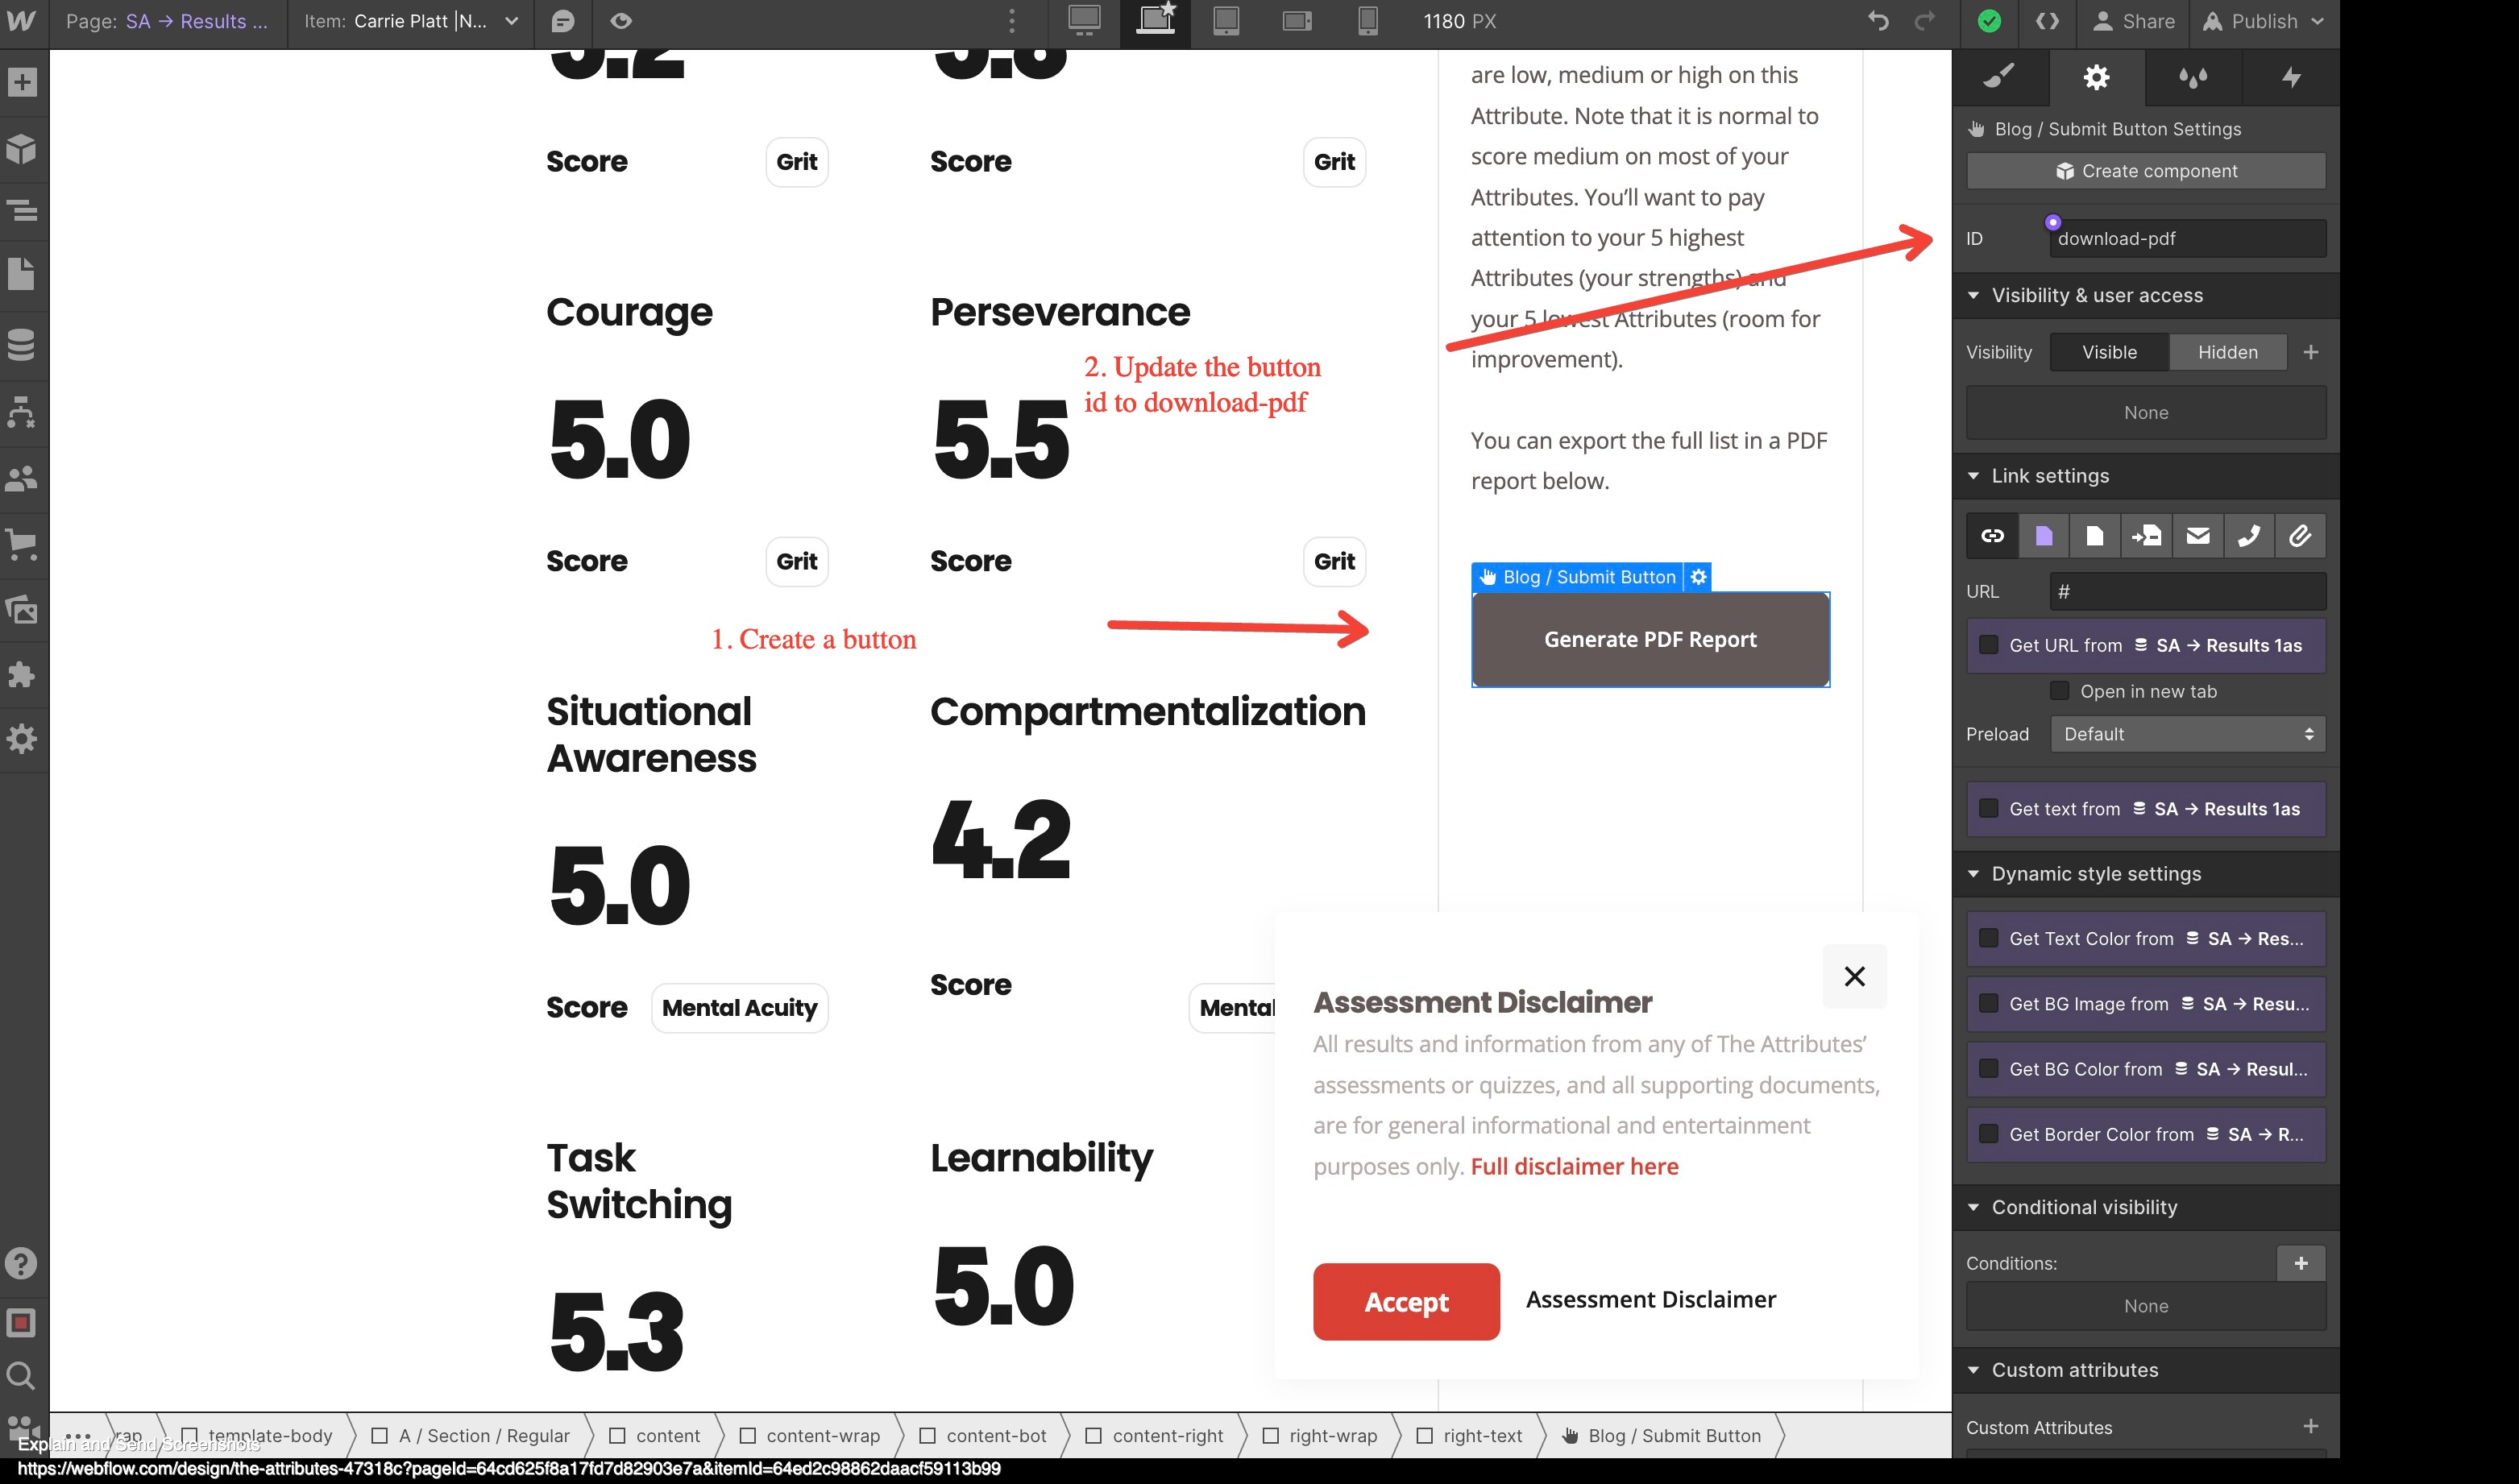Switch to the Interactions tab
This screenshot has width=2519, height=1484.
(x=2291, y=77)
